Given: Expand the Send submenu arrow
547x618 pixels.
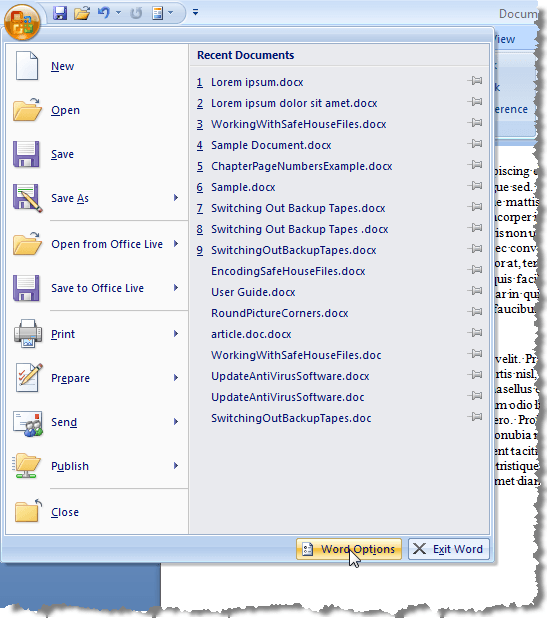Looking at the screenshot, I should [x=176, y=422].
